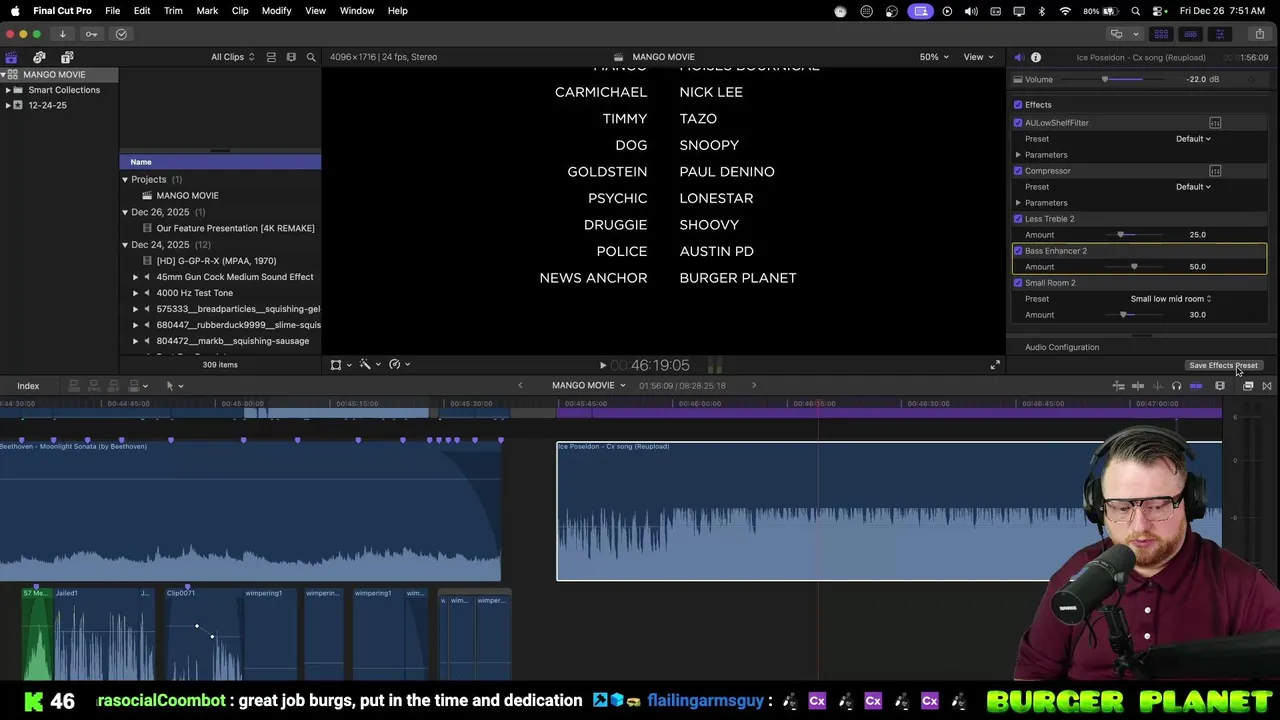The image size is (1280, 720).
Task: Click the Save Effects Preset button
Action: [x=1223, y=366]
